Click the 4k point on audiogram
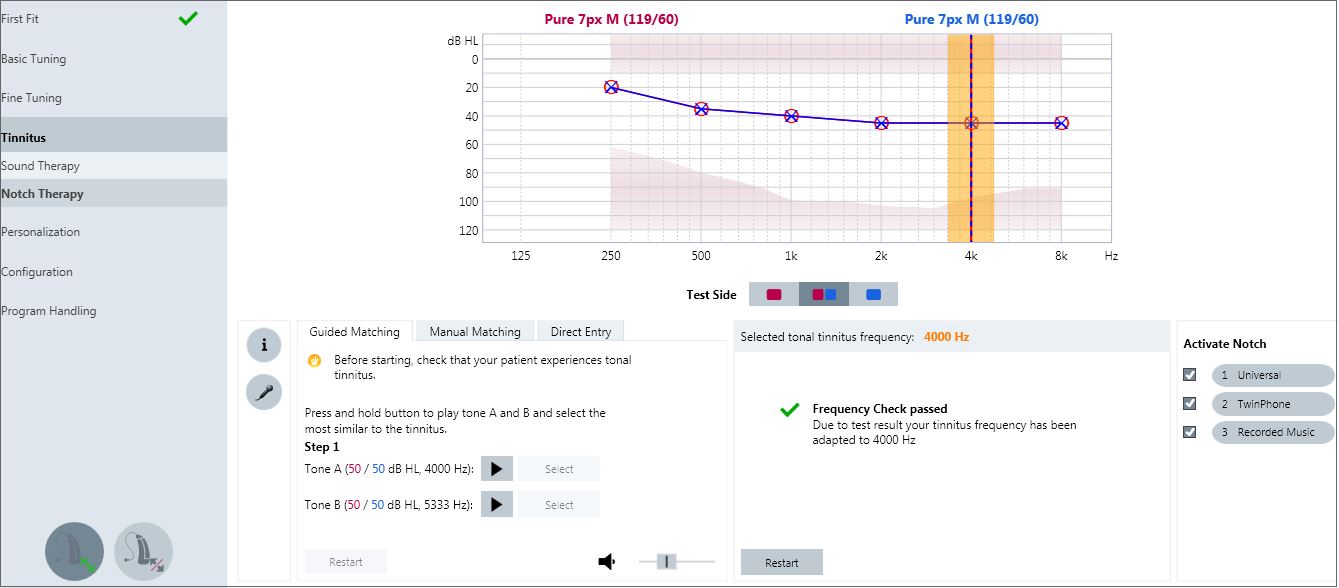 pos(971,123)
